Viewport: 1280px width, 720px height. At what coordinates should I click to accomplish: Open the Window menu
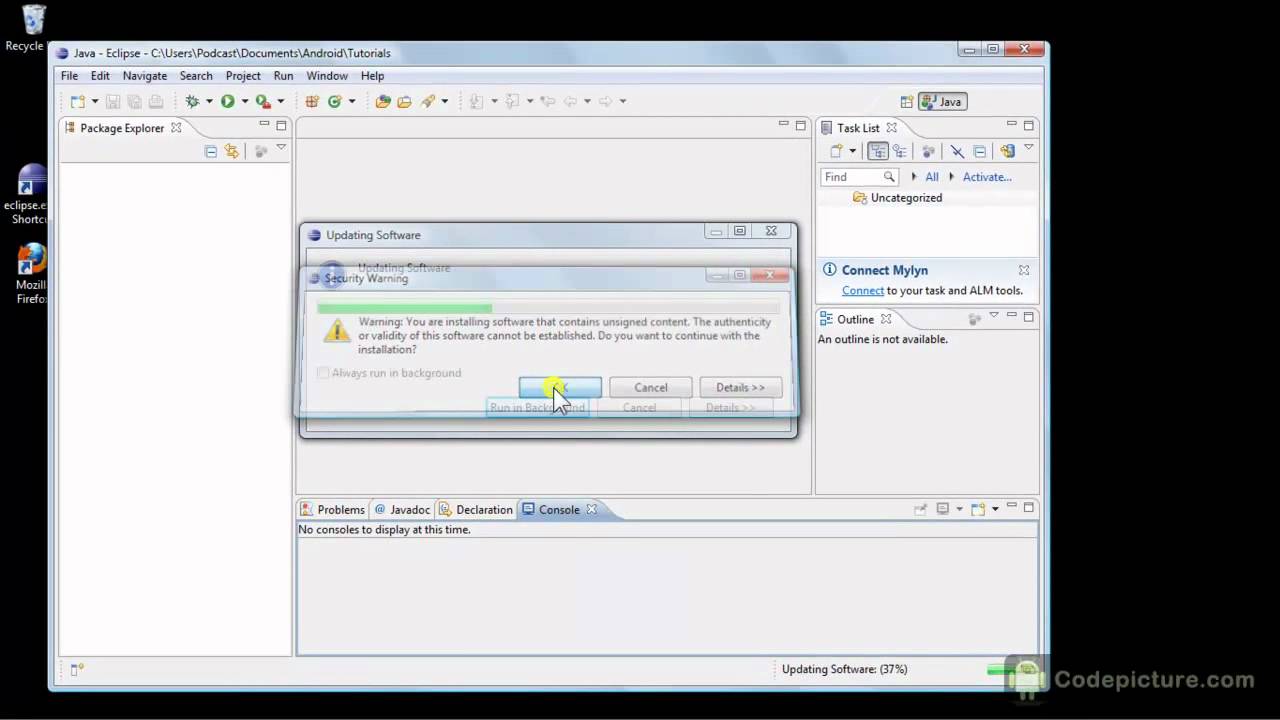[x=327, y=76]
